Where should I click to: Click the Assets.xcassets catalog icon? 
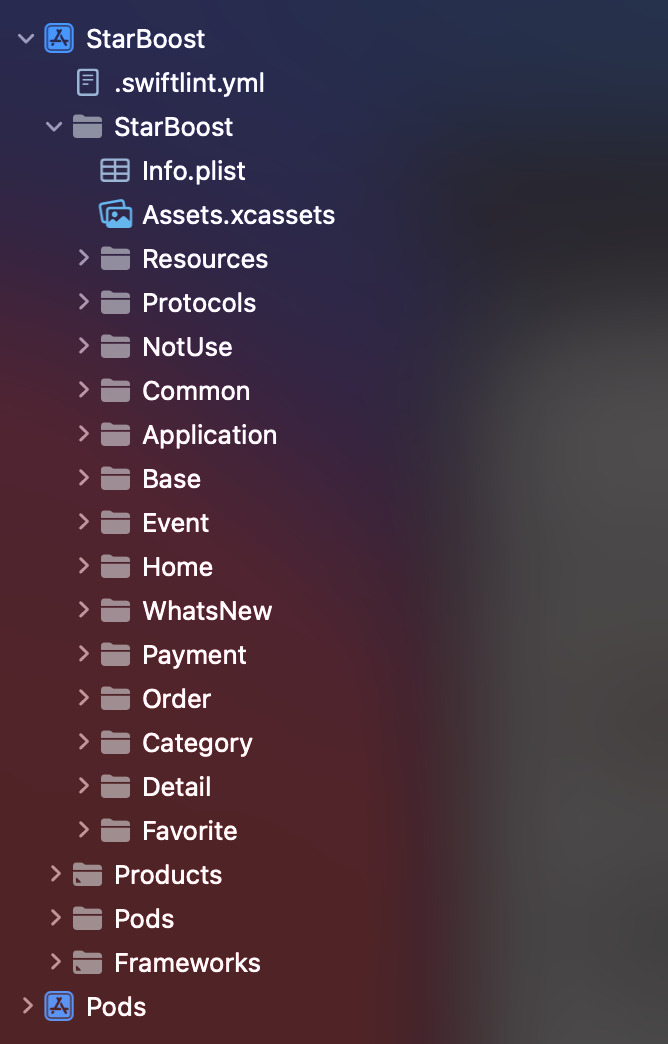tap(115, 215)
